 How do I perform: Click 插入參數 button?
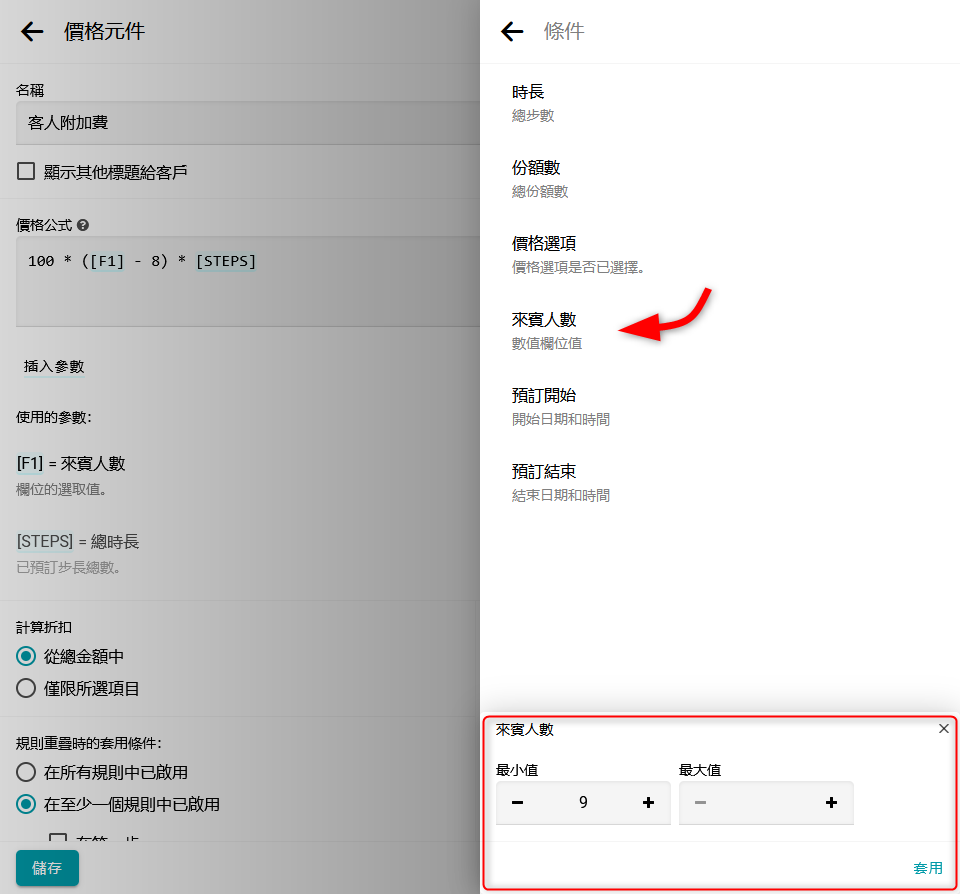coord(54,367)
